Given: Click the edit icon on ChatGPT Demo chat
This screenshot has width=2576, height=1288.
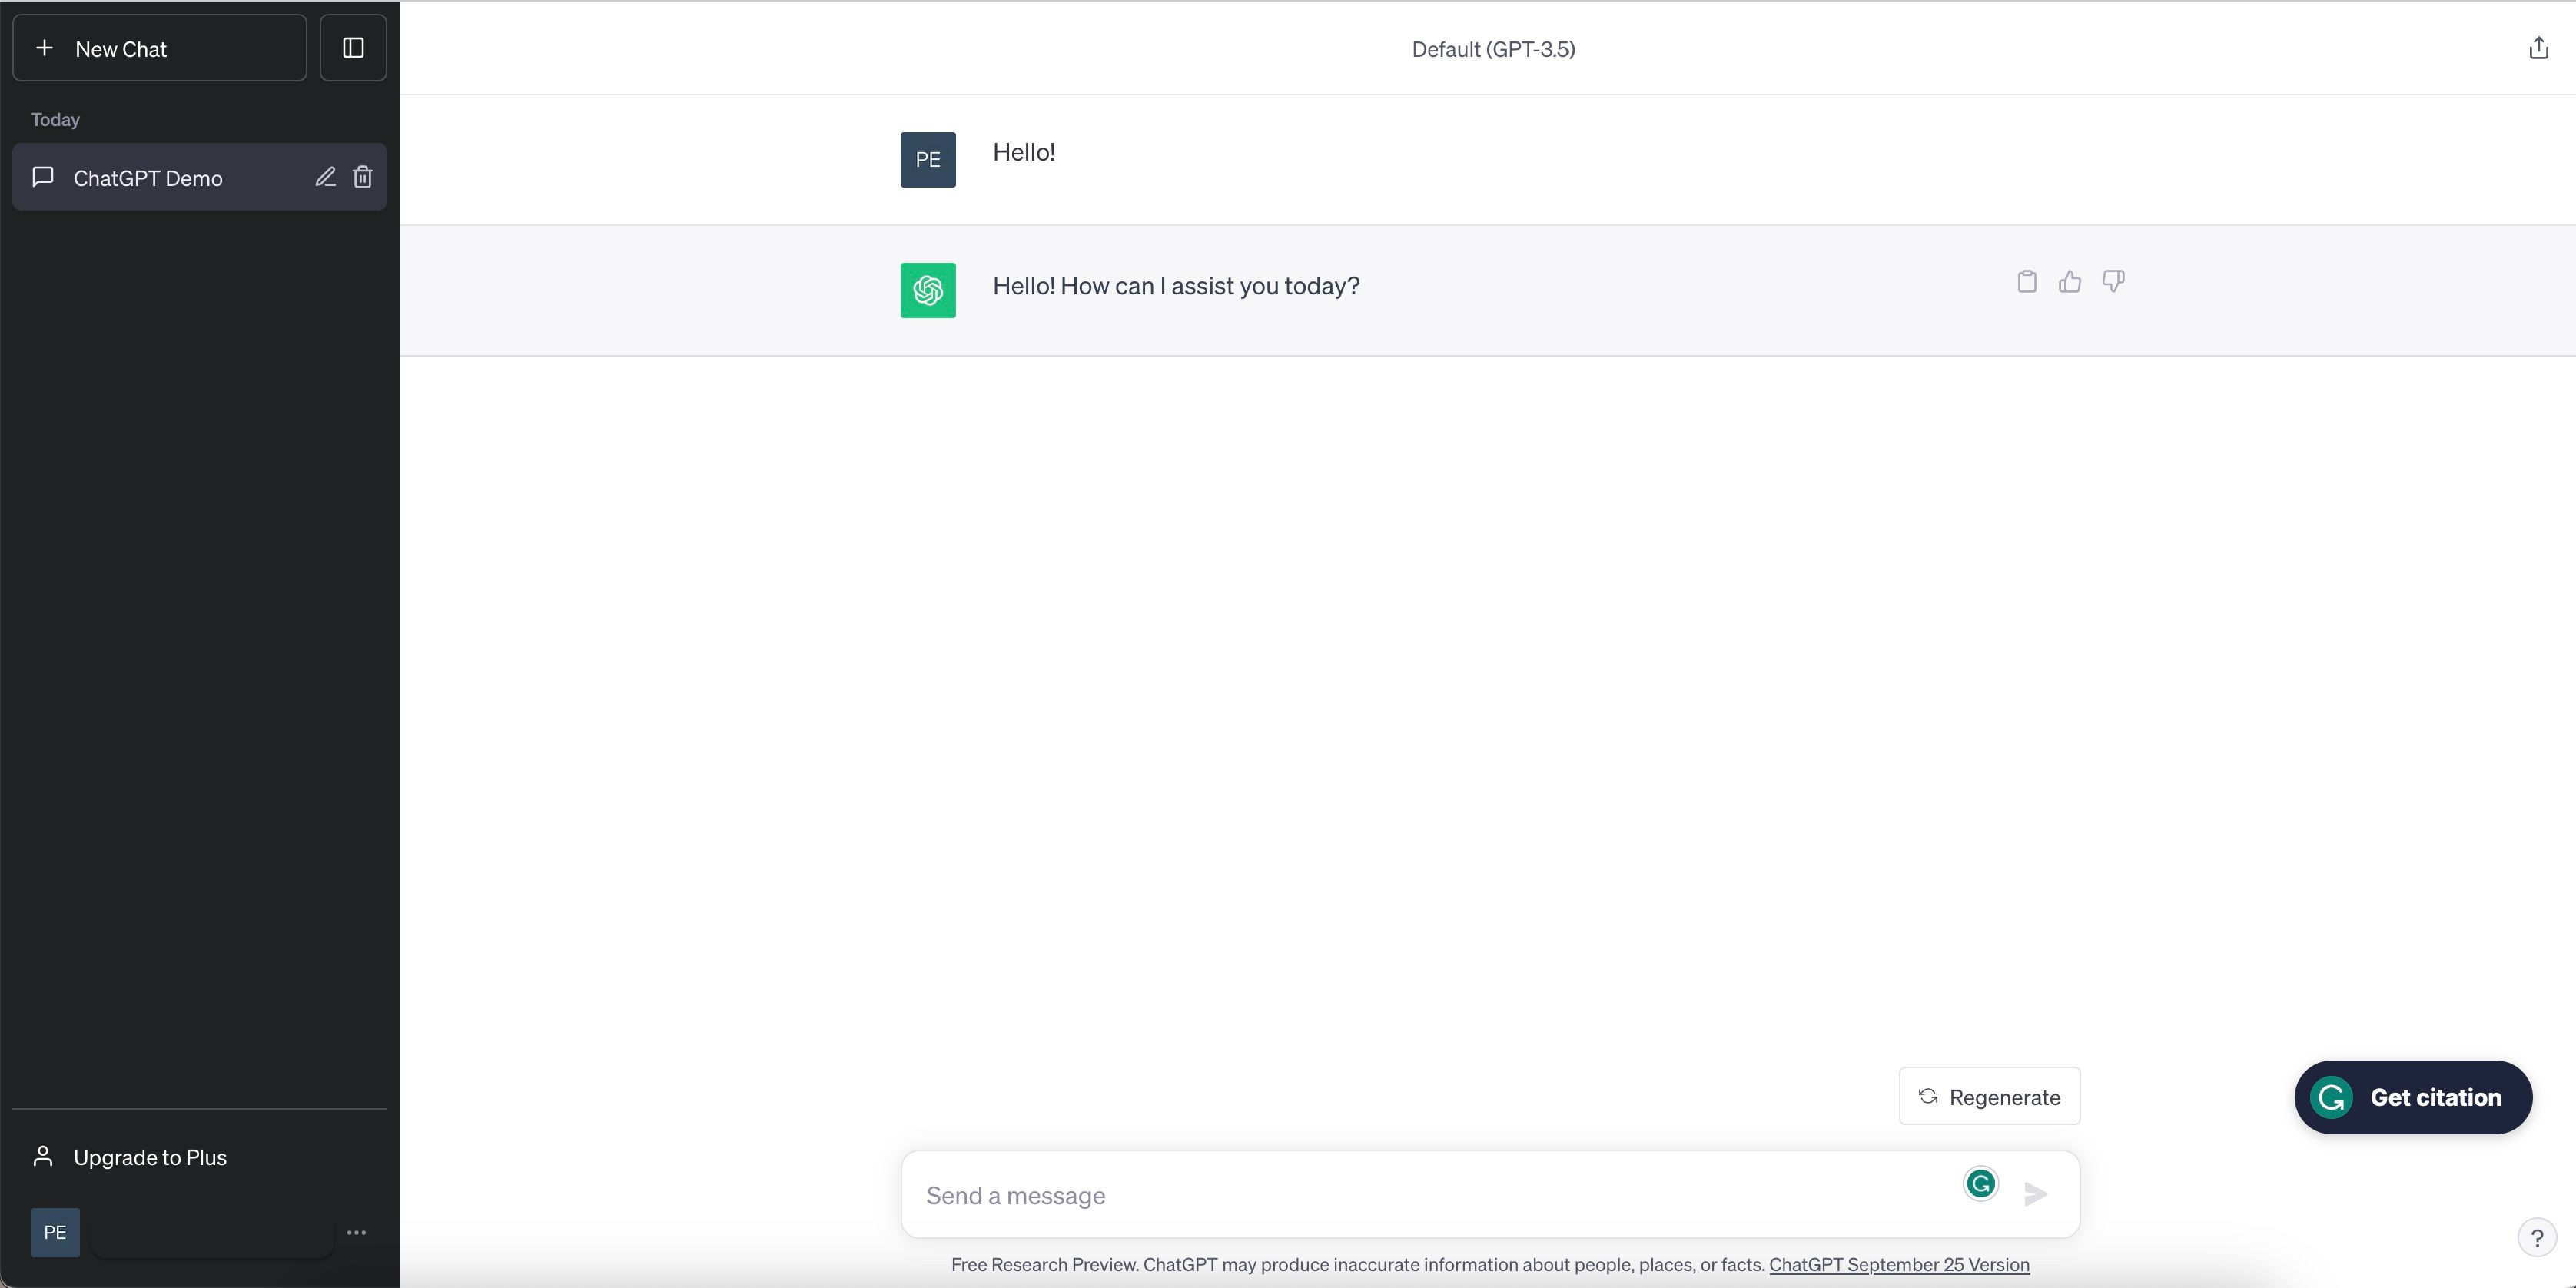Looking at the screenshot, I should (x=324, y=176).
